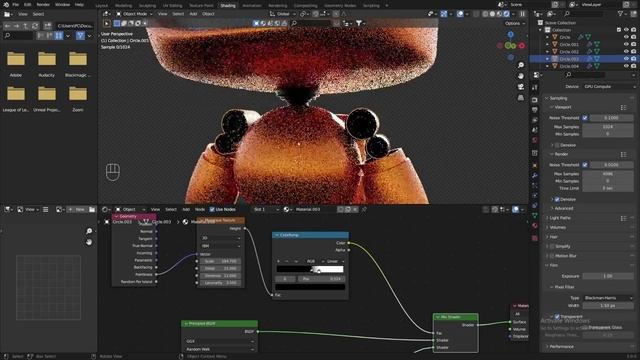Pin the node editor material
This screenshot has width=640, height=360.
point(364,209)
